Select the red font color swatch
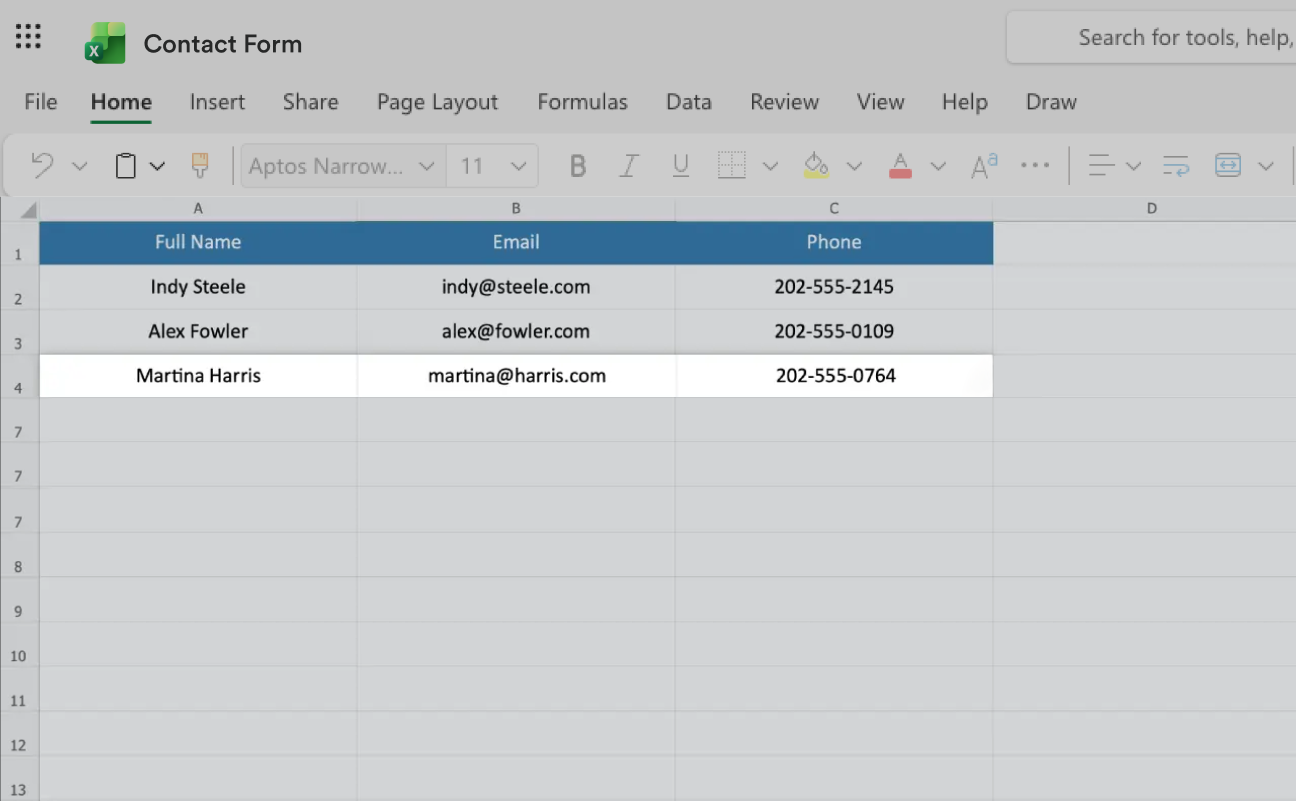1296x801 pixels. [x=899, y=165]
